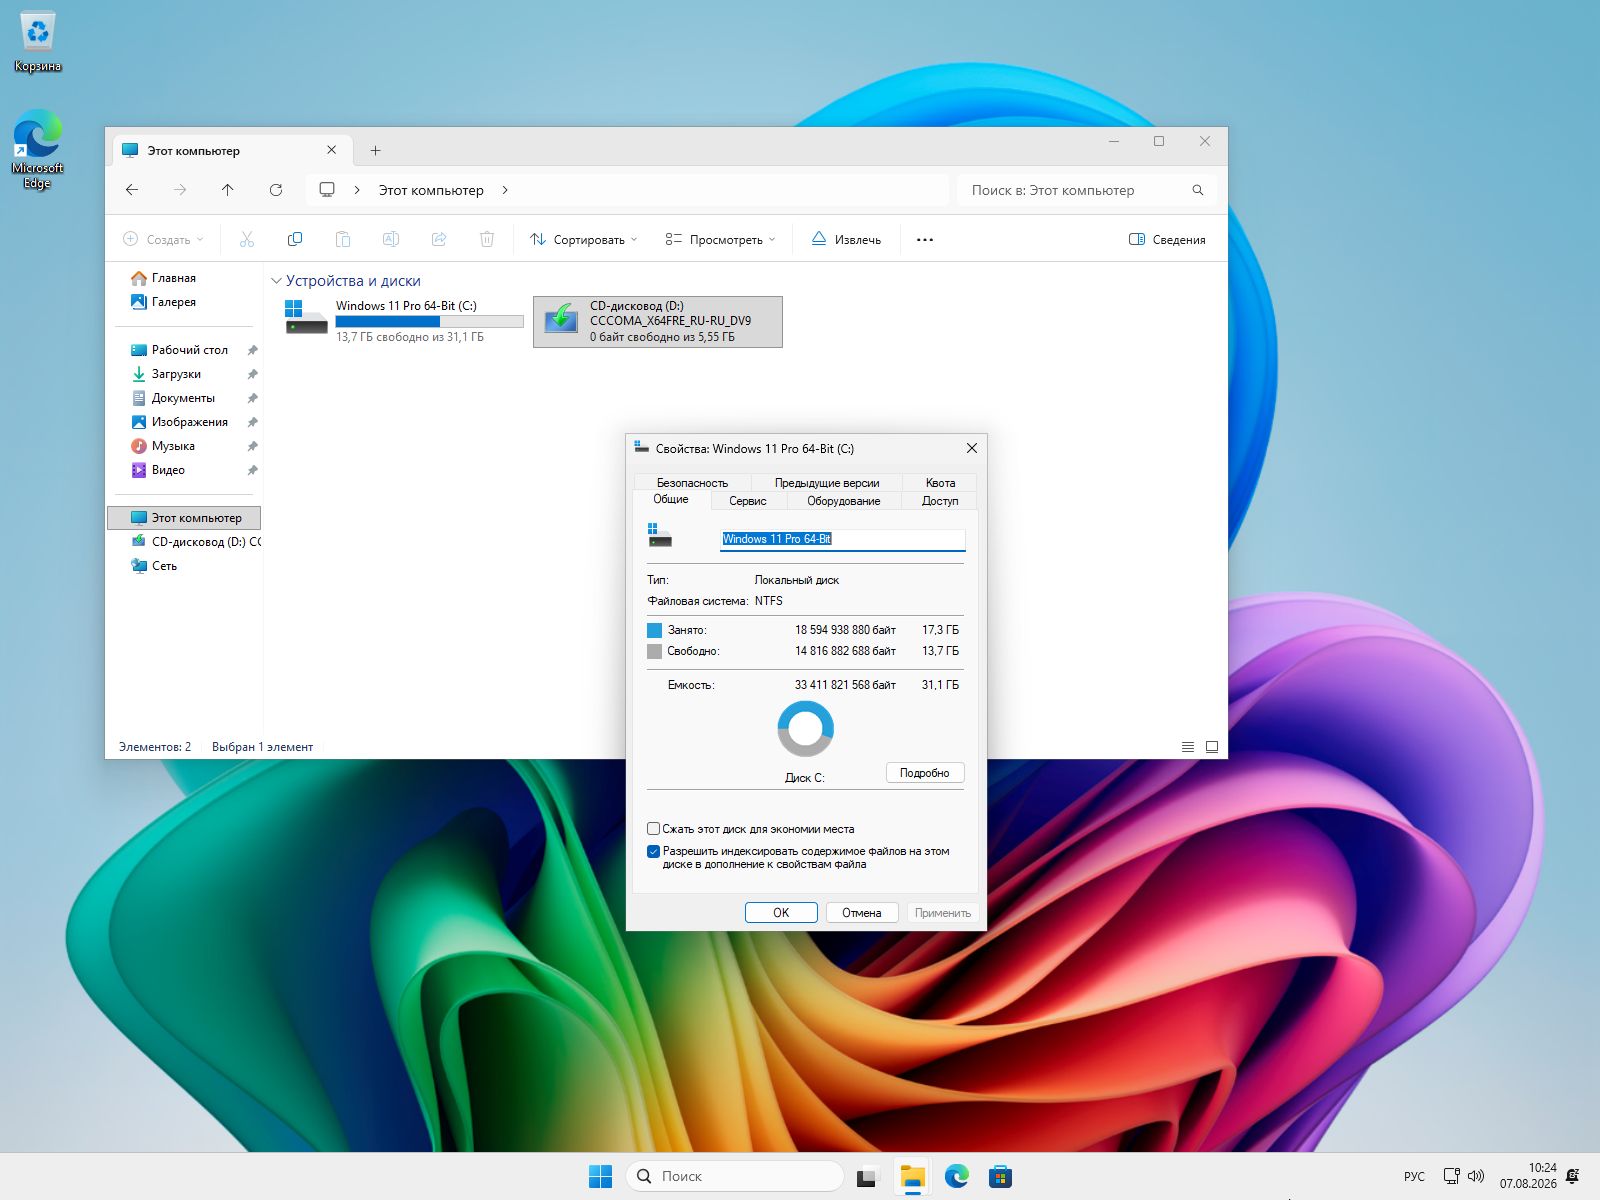This screenshot has height=1200, width=1600.
Task: Go to 'Рабочий стол' in sidebar
Action: [x=190, y=350]
